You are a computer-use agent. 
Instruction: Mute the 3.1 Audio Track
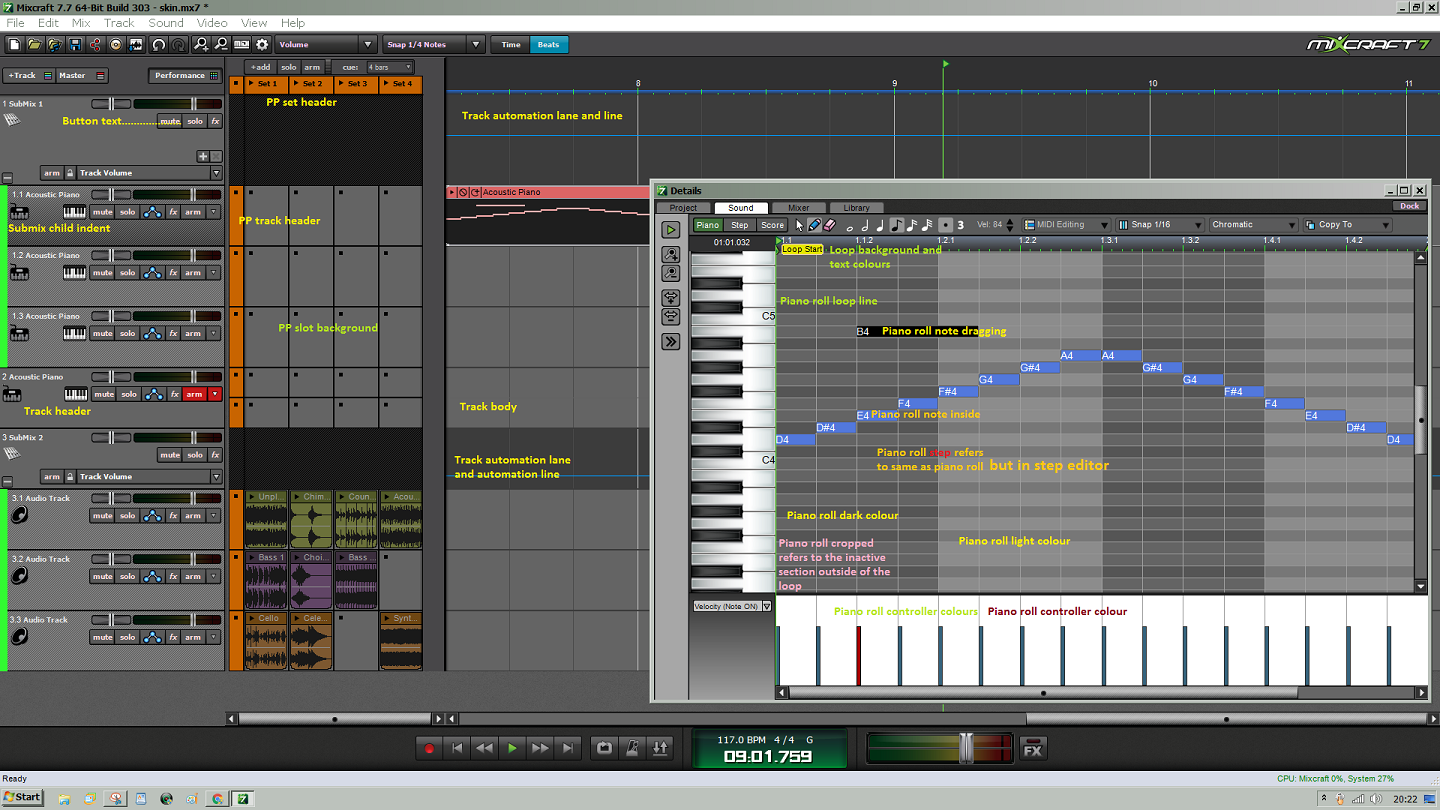pos(102,516)
